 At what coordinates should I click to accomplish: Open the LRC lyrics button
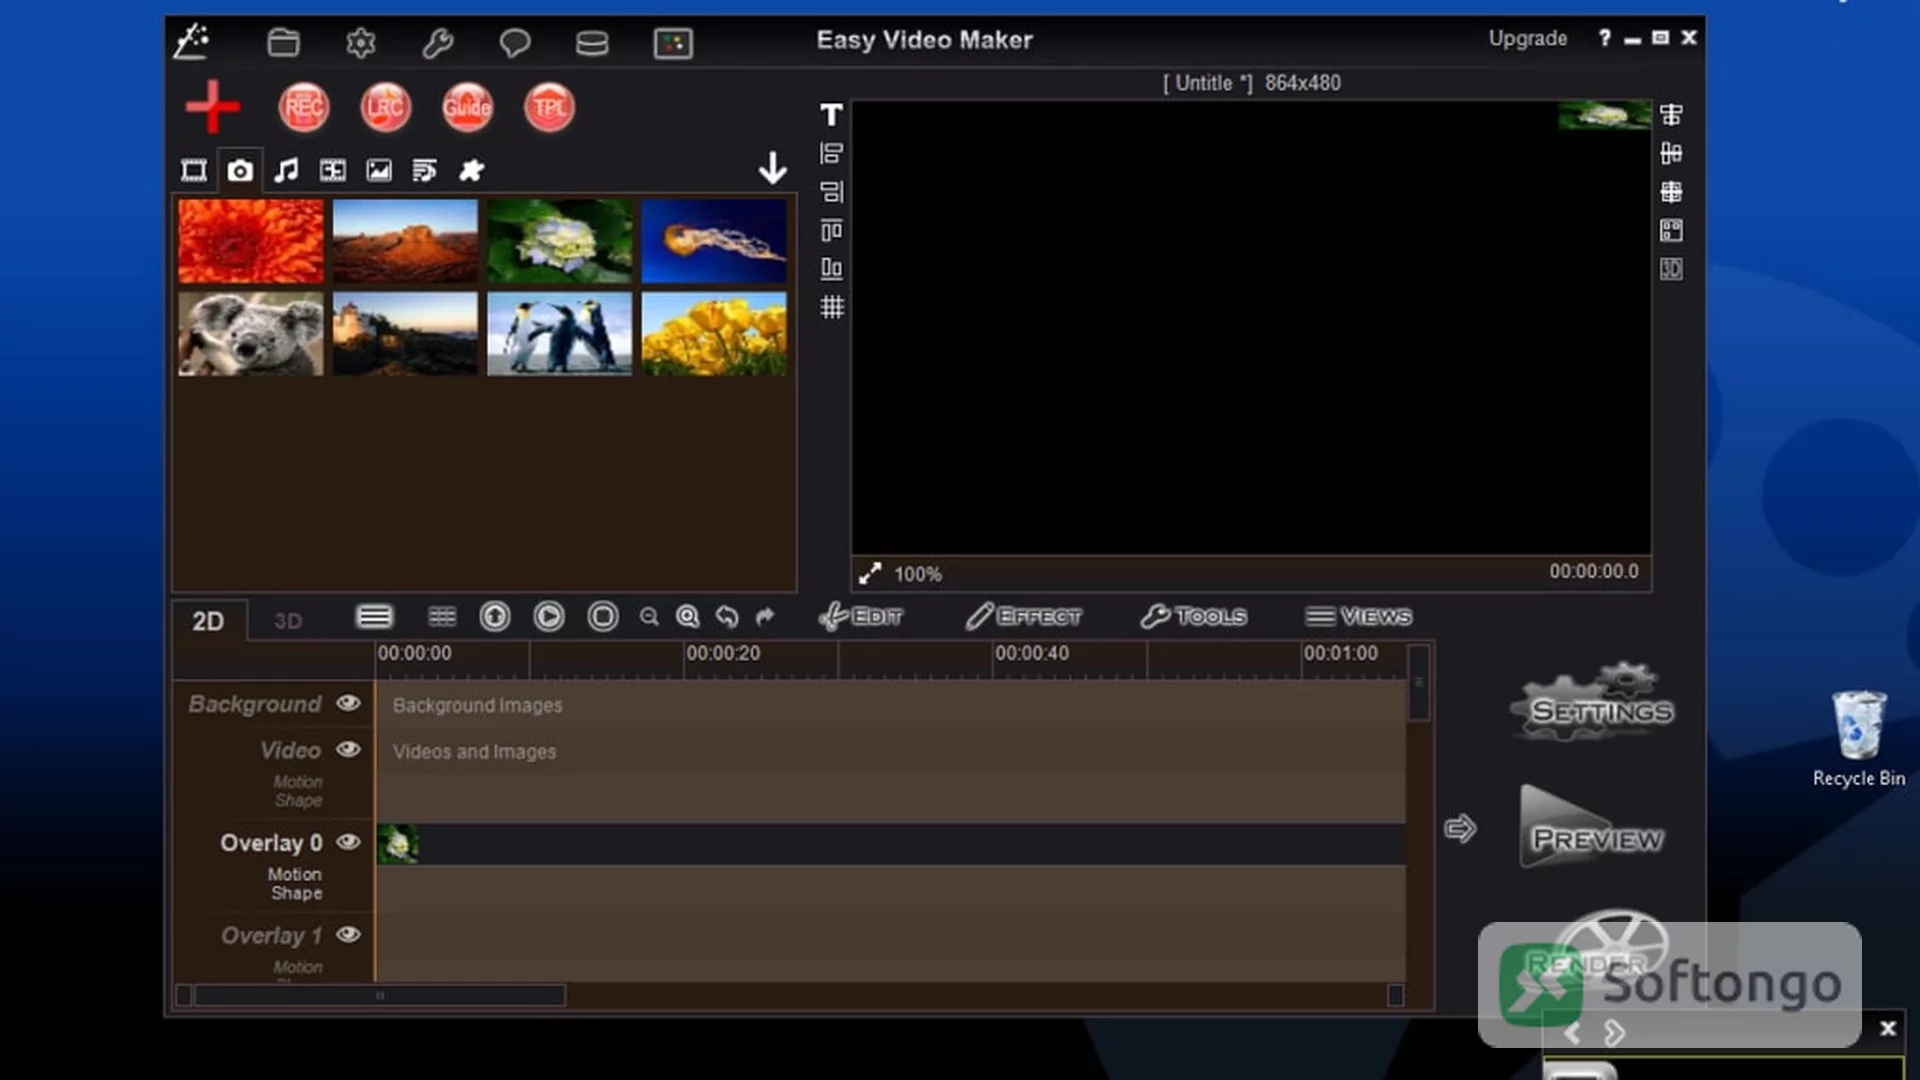click(x=385, y=107)
